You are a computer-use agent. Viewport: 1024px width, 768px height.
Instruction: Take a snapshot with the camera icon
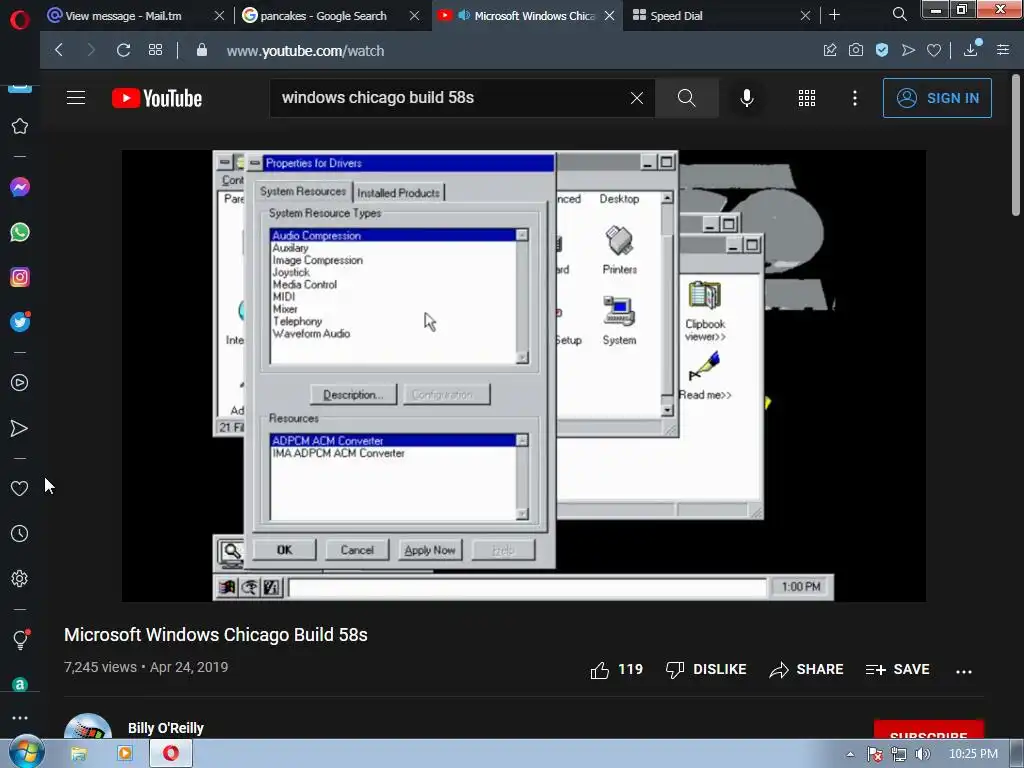[856, 50]
